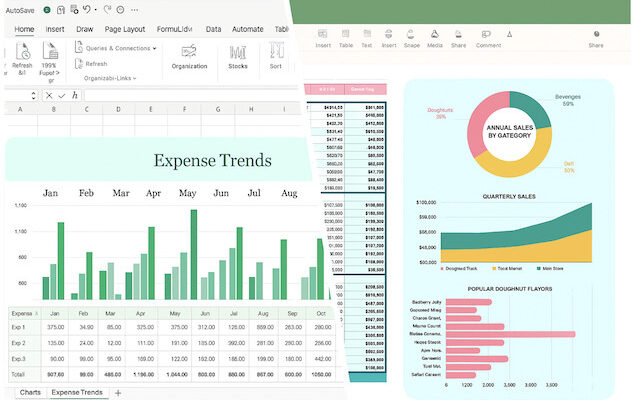Click the 'Exp 1' row label cell
635x400 pixels.
pos(24,327)
